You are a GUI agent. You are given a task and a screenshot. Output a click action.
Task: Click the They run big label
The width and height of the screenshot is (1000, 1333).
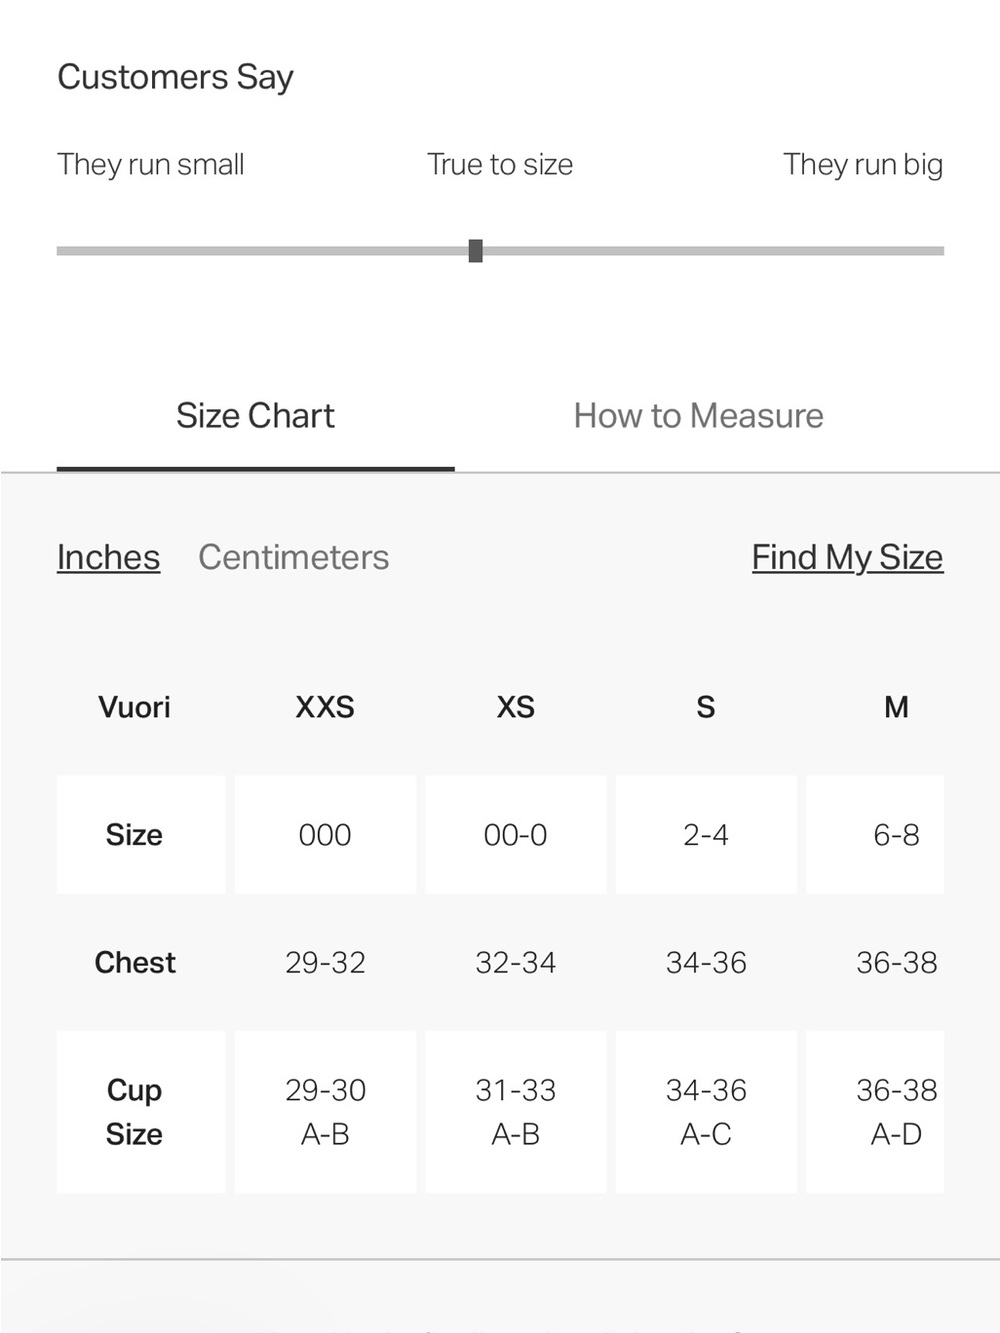point(863,164)
